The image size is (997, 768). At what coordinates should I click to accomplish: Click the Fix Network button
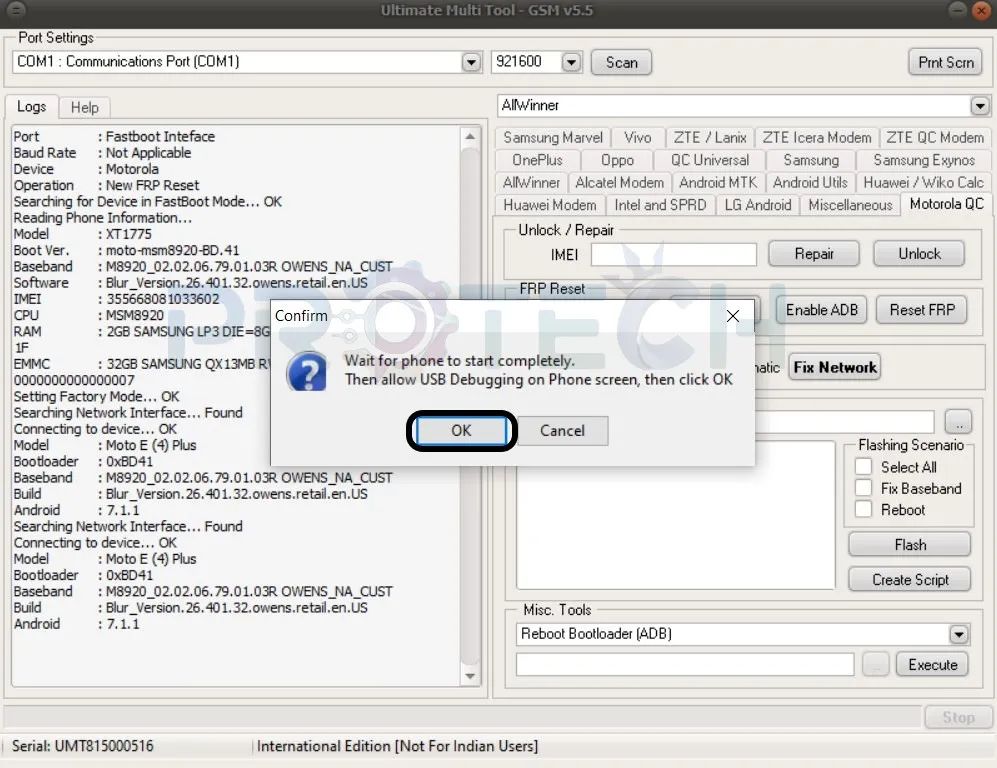834,367
